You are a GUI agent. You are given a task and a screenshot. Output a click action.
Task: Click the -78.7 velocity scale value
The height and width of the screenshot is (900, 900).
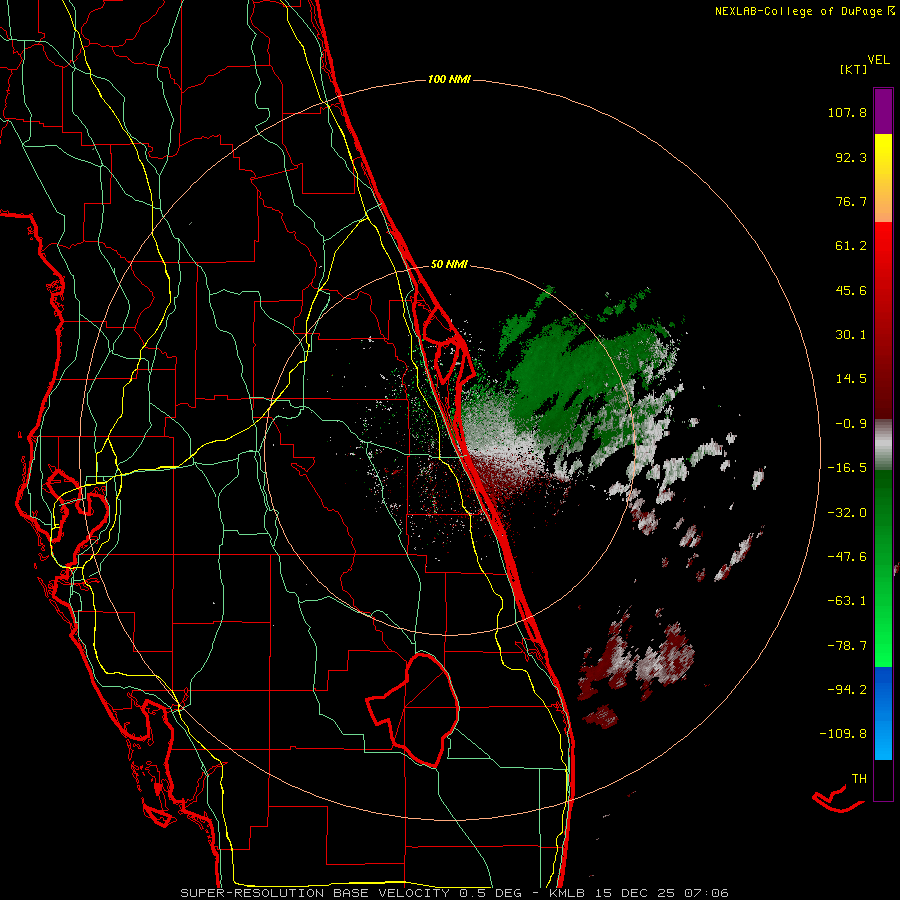tap(847, 646)
